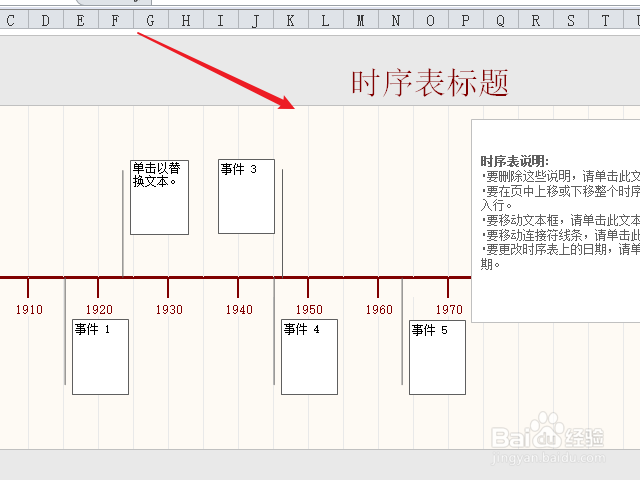Select column O header

tap(431, 20)
